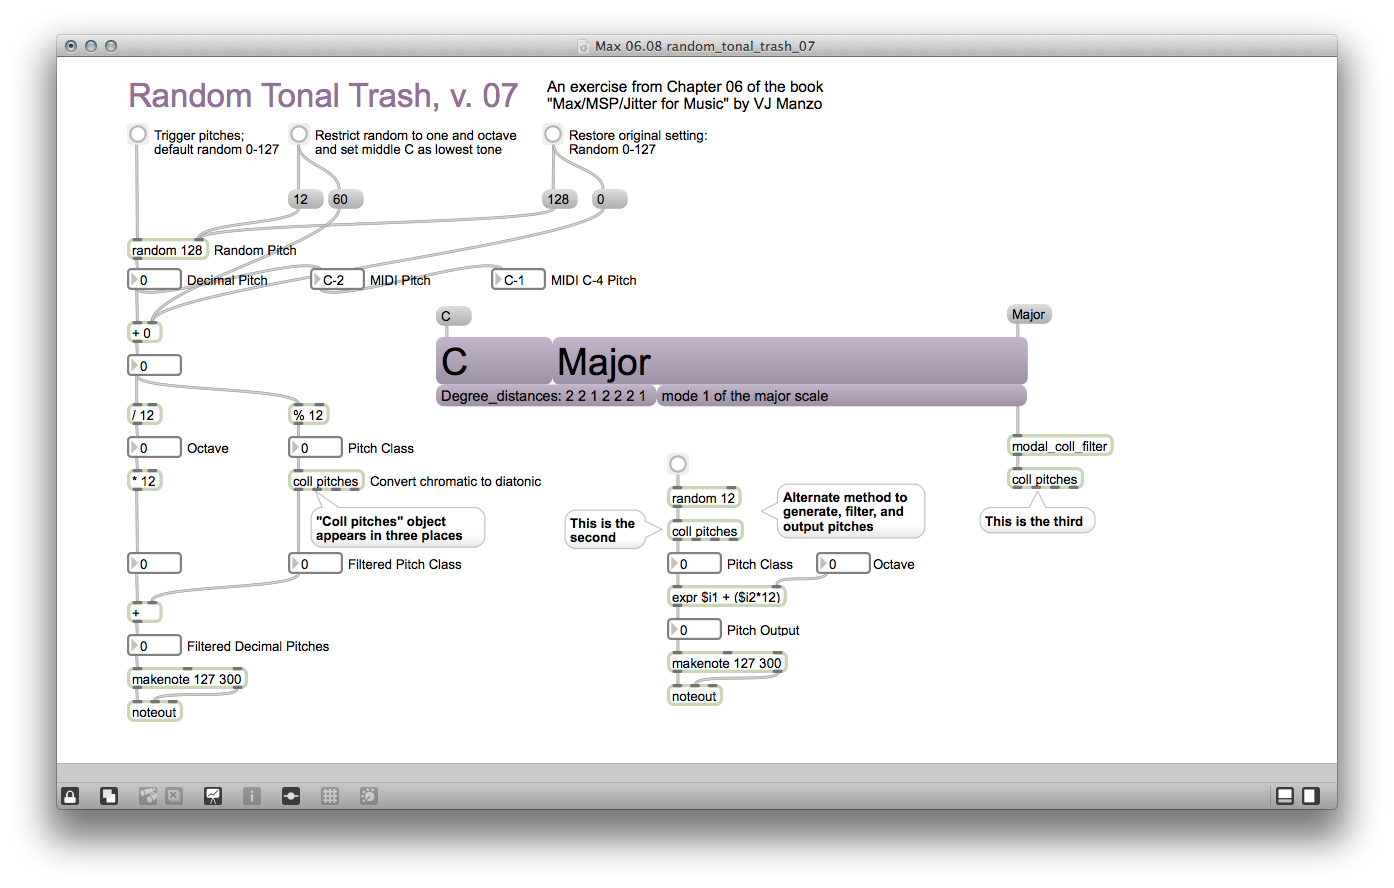Select noteout below Filtered Decimal Pitches chain
This screenshot has width=1394, height=888.
click(x=155, y=712)
